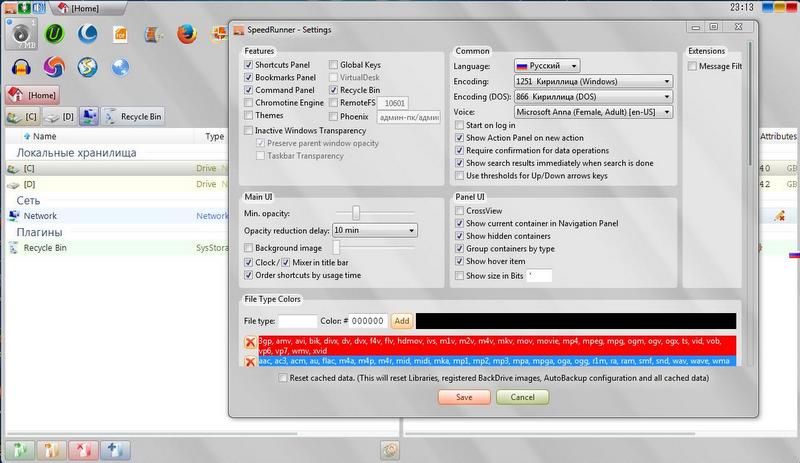This screenshot has width=800, height=463.
Task: Open the globe with yellow S shortcut
Action: click(x=87, y=67)
